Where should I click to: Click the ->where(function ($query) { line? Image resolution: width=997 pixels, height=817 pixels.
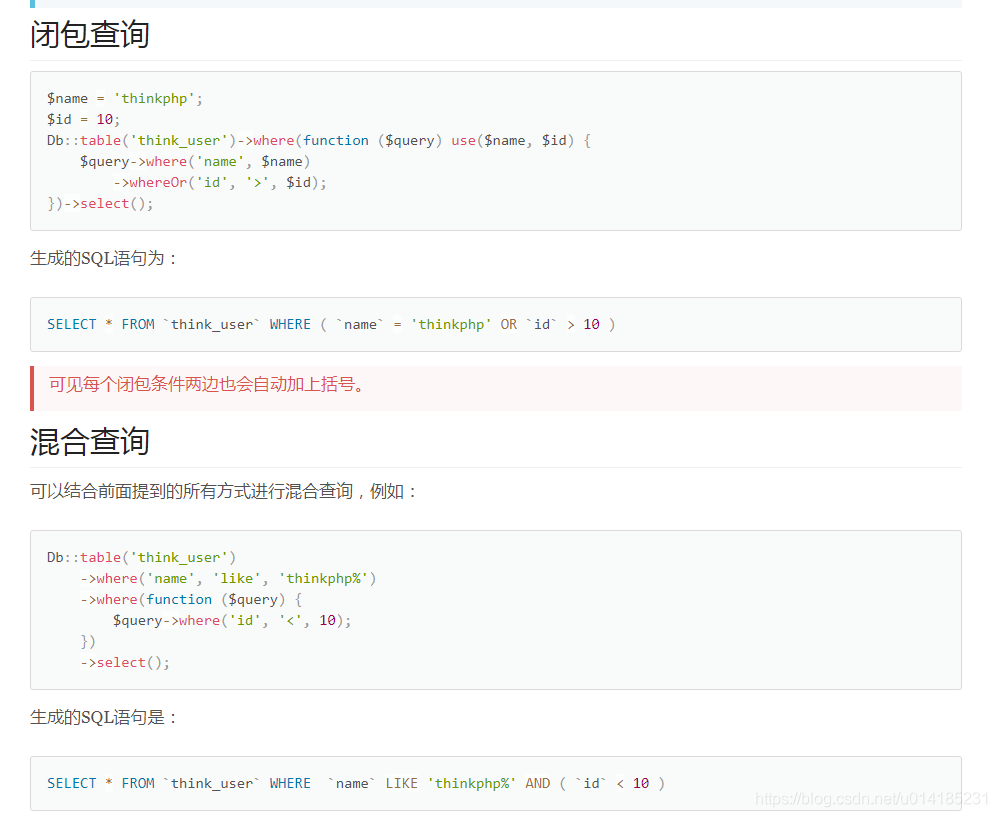tap(191, 599)
